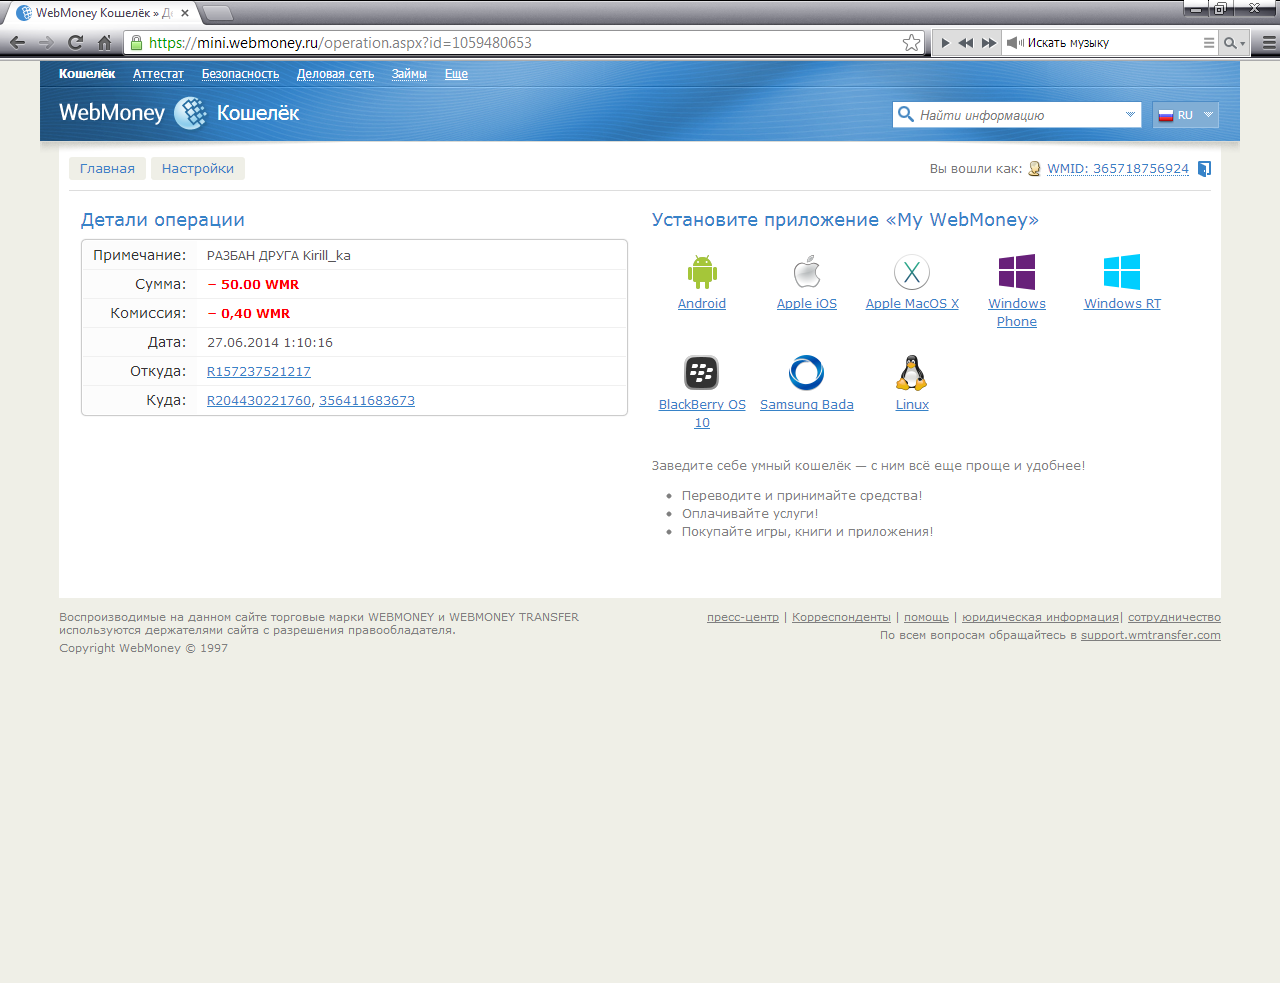Open the Безопасность menu item

240,74
